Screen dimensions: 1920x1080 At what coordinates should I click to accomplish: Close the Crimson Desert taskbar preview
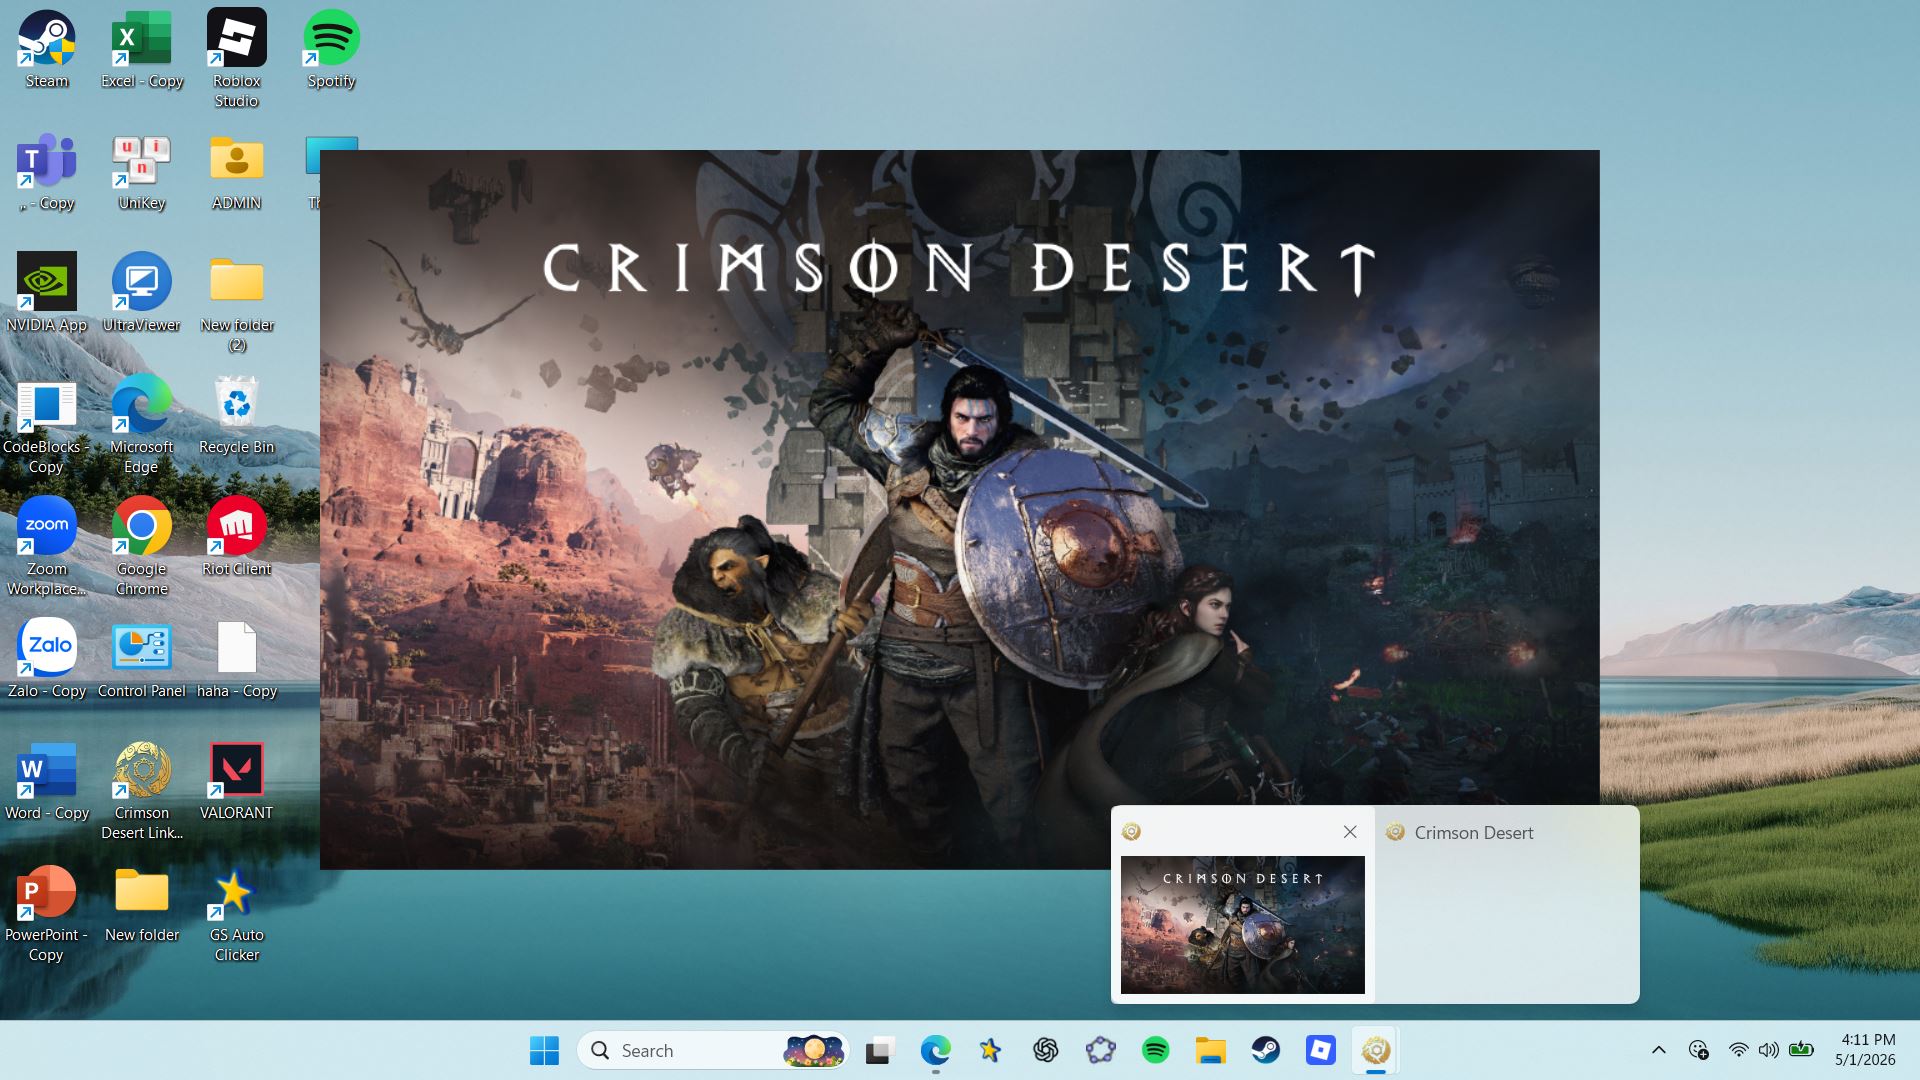click(x=1350, y=832)
